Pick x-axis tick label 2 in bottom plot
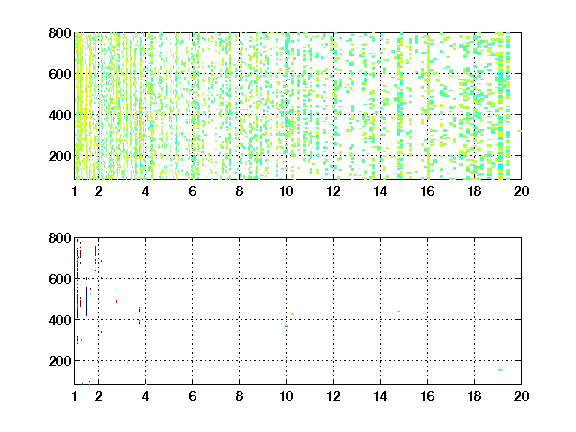 tap(98, 396)
